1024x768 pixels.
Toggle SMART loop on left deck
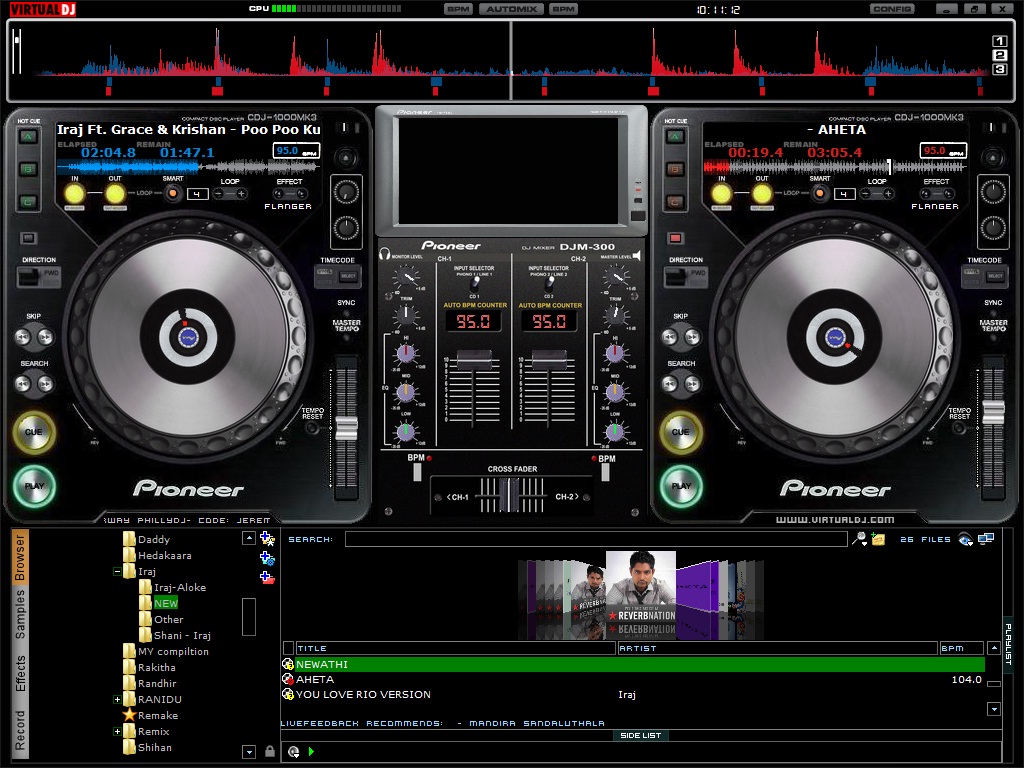coord(172,193)
